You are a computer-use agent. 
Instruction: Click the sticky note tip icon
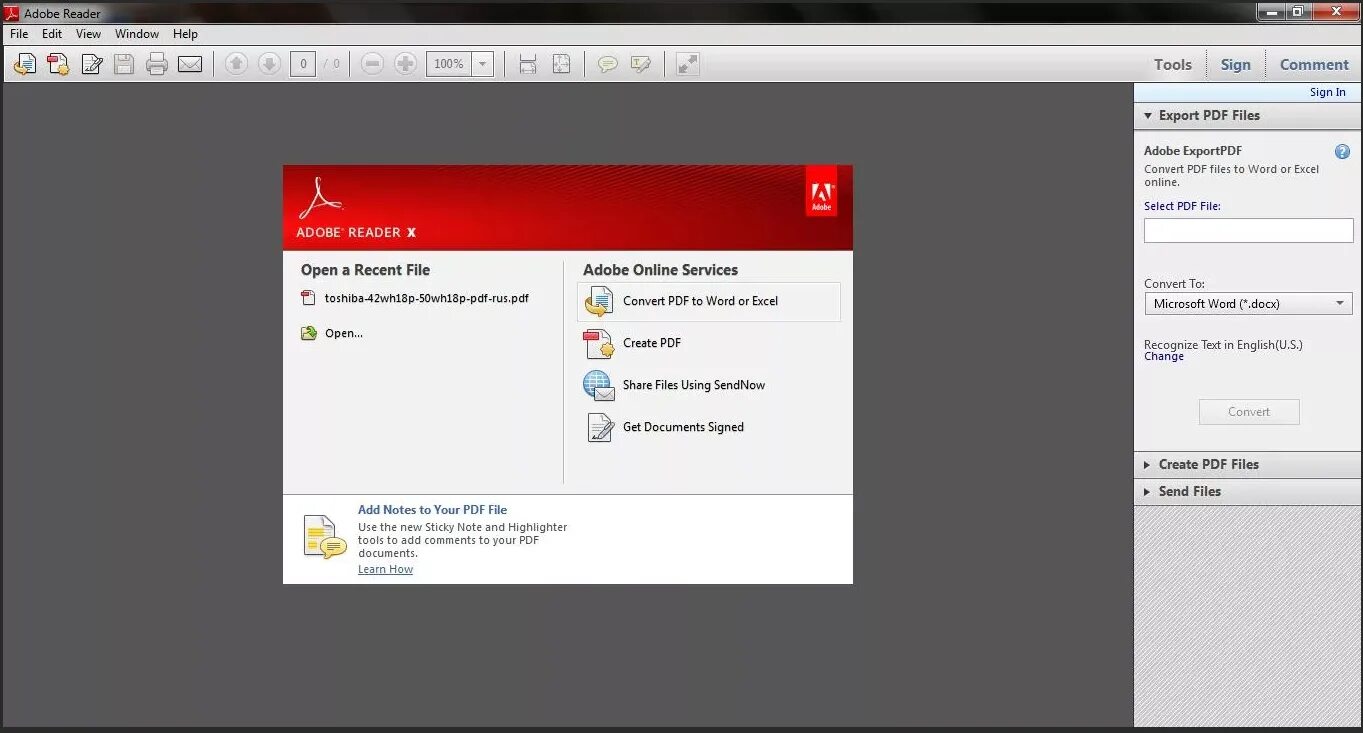pyautogui.click(x=325, y=537)
